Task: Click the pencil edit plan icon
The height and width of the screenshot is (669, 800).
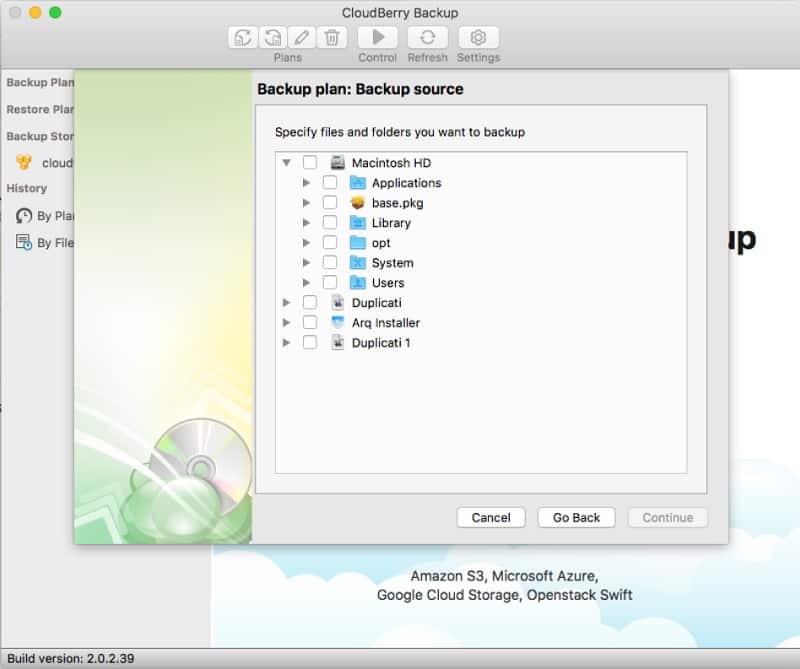Action: tap(302, 37)
